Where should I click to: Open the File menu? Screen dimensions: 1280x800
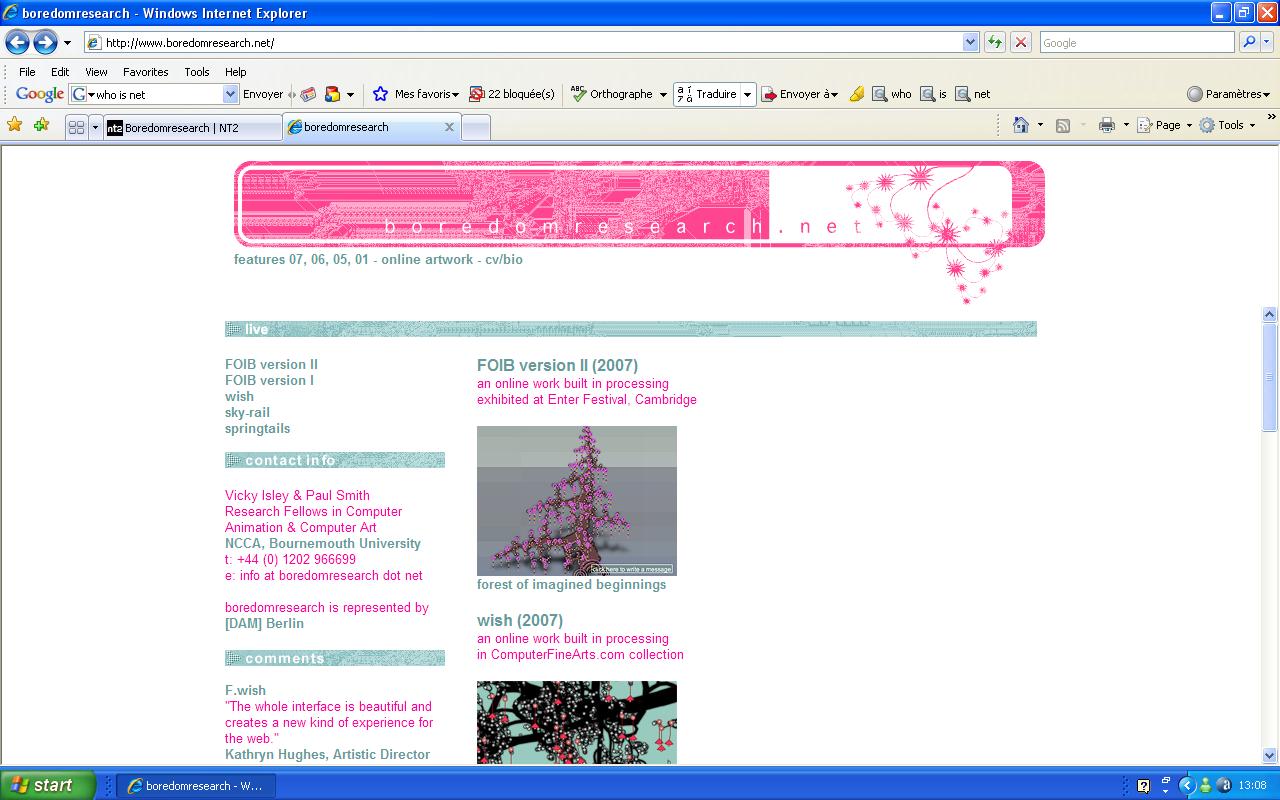27,72
